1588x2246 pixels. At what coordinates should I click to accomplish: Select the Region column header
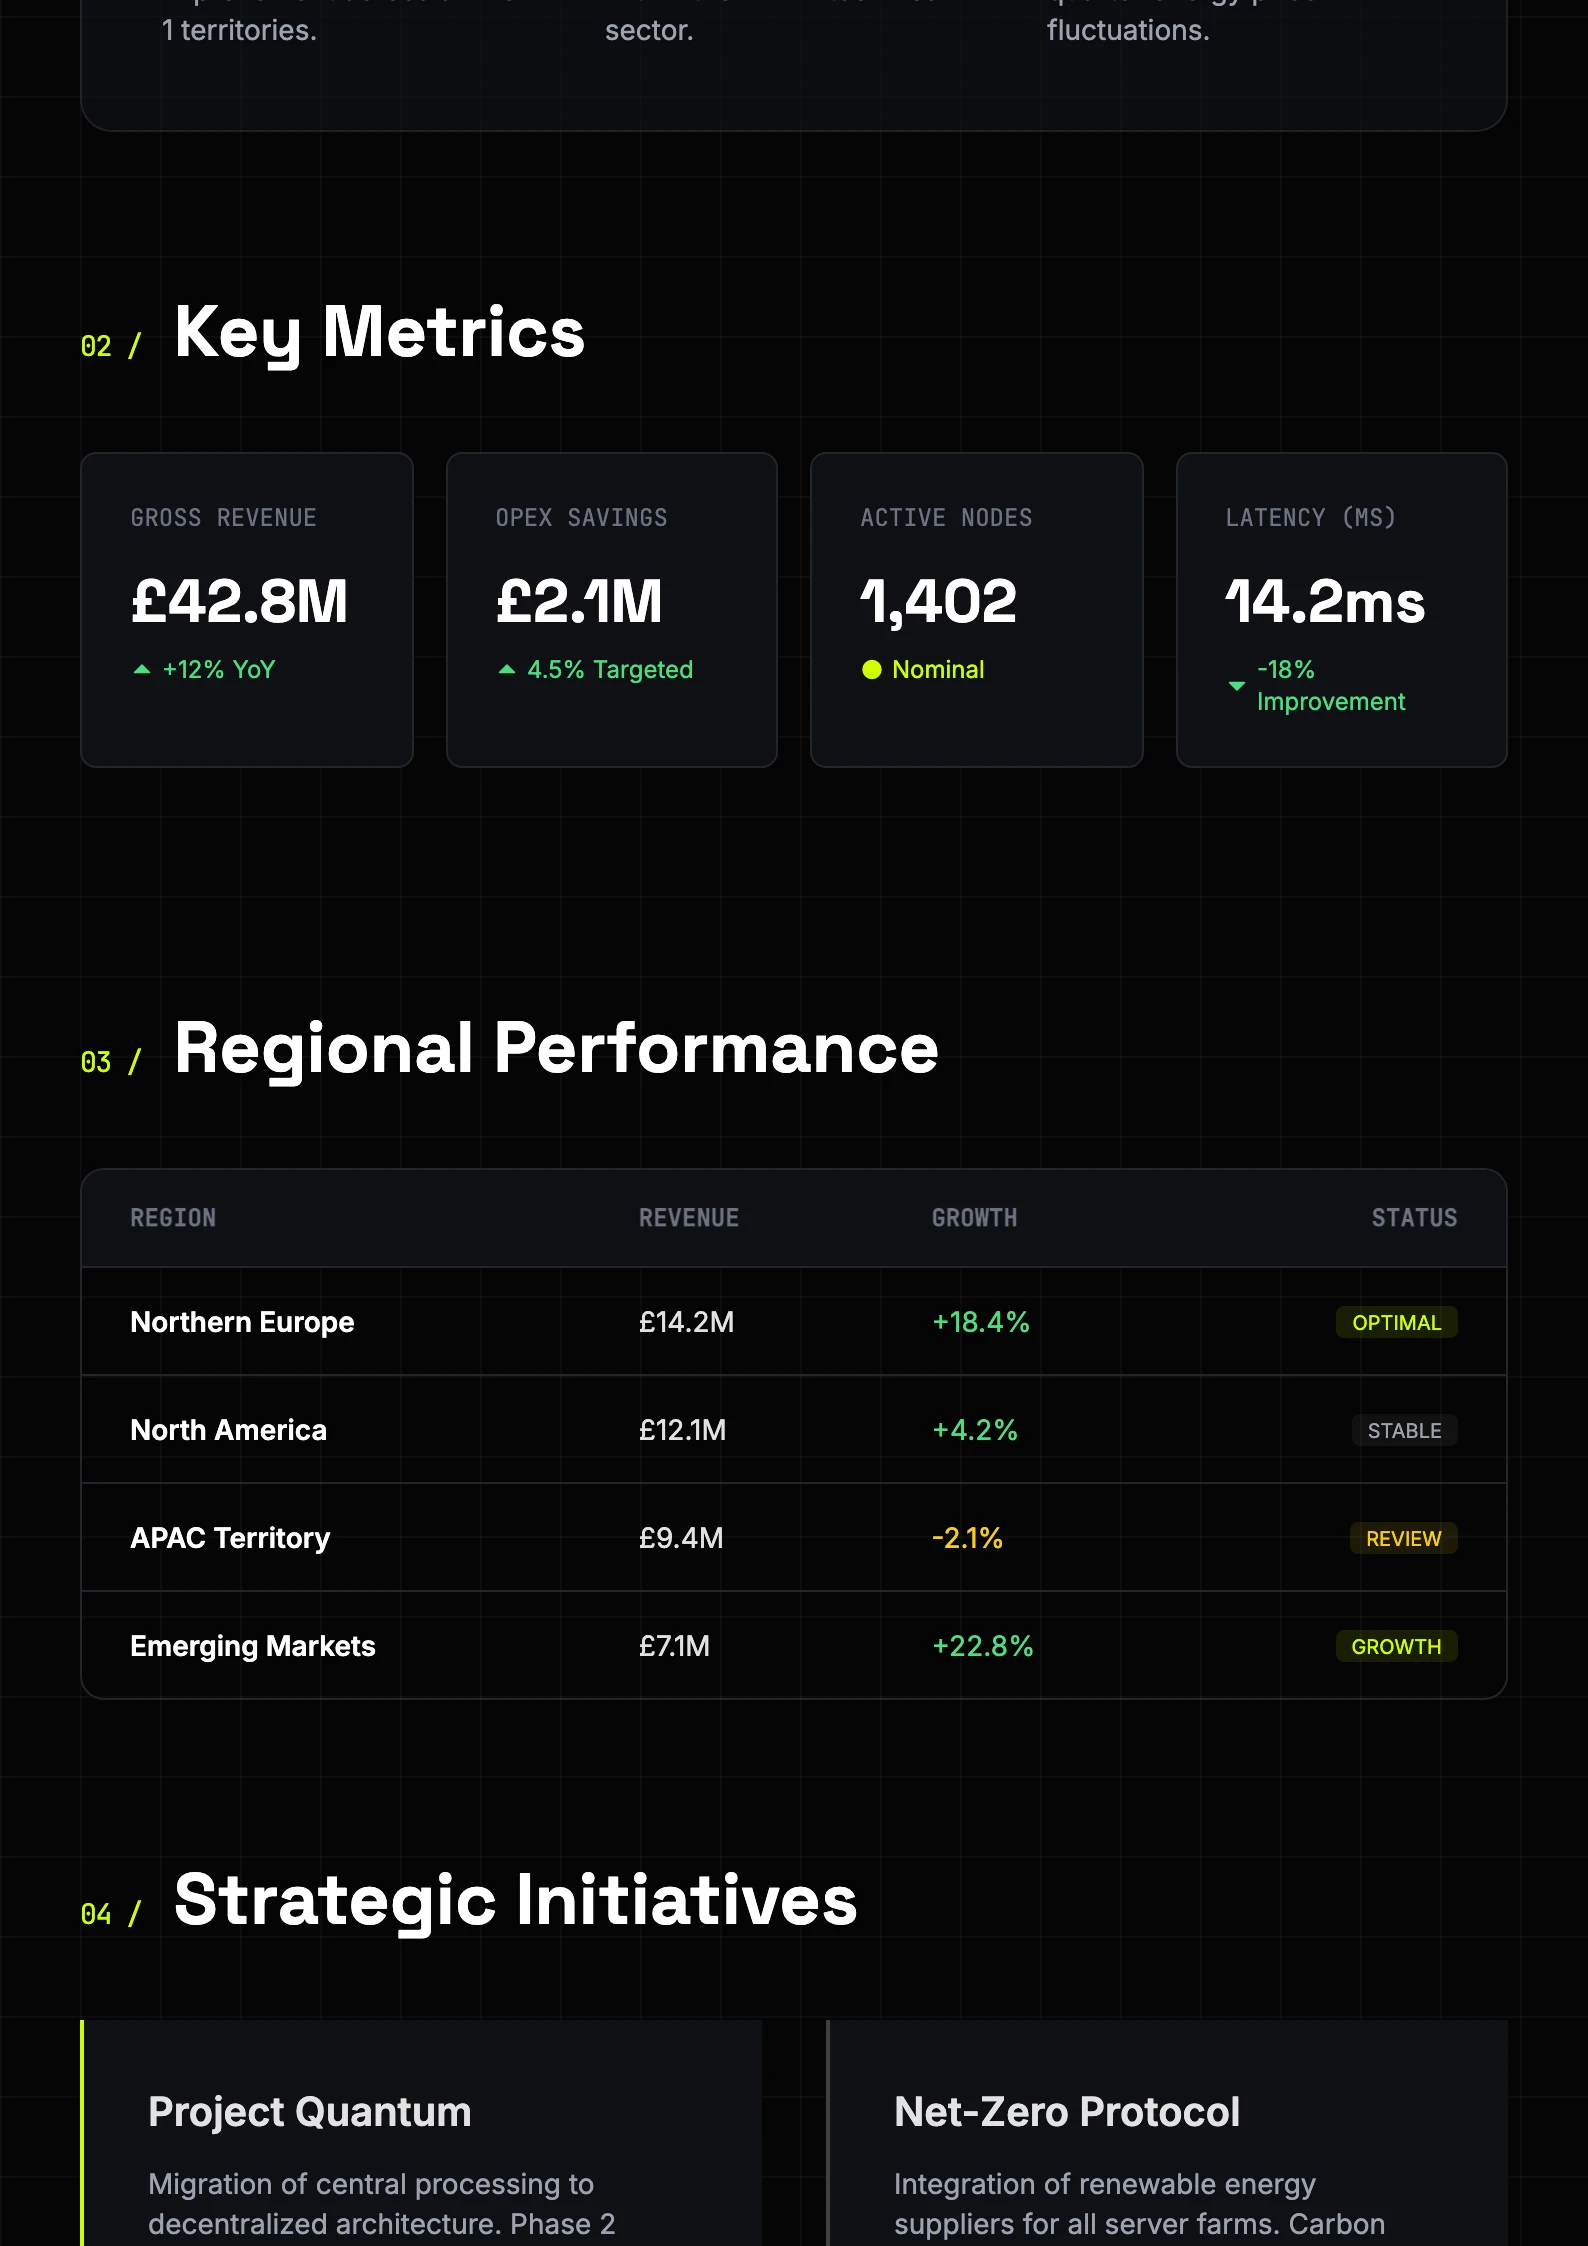[173, 1218]
